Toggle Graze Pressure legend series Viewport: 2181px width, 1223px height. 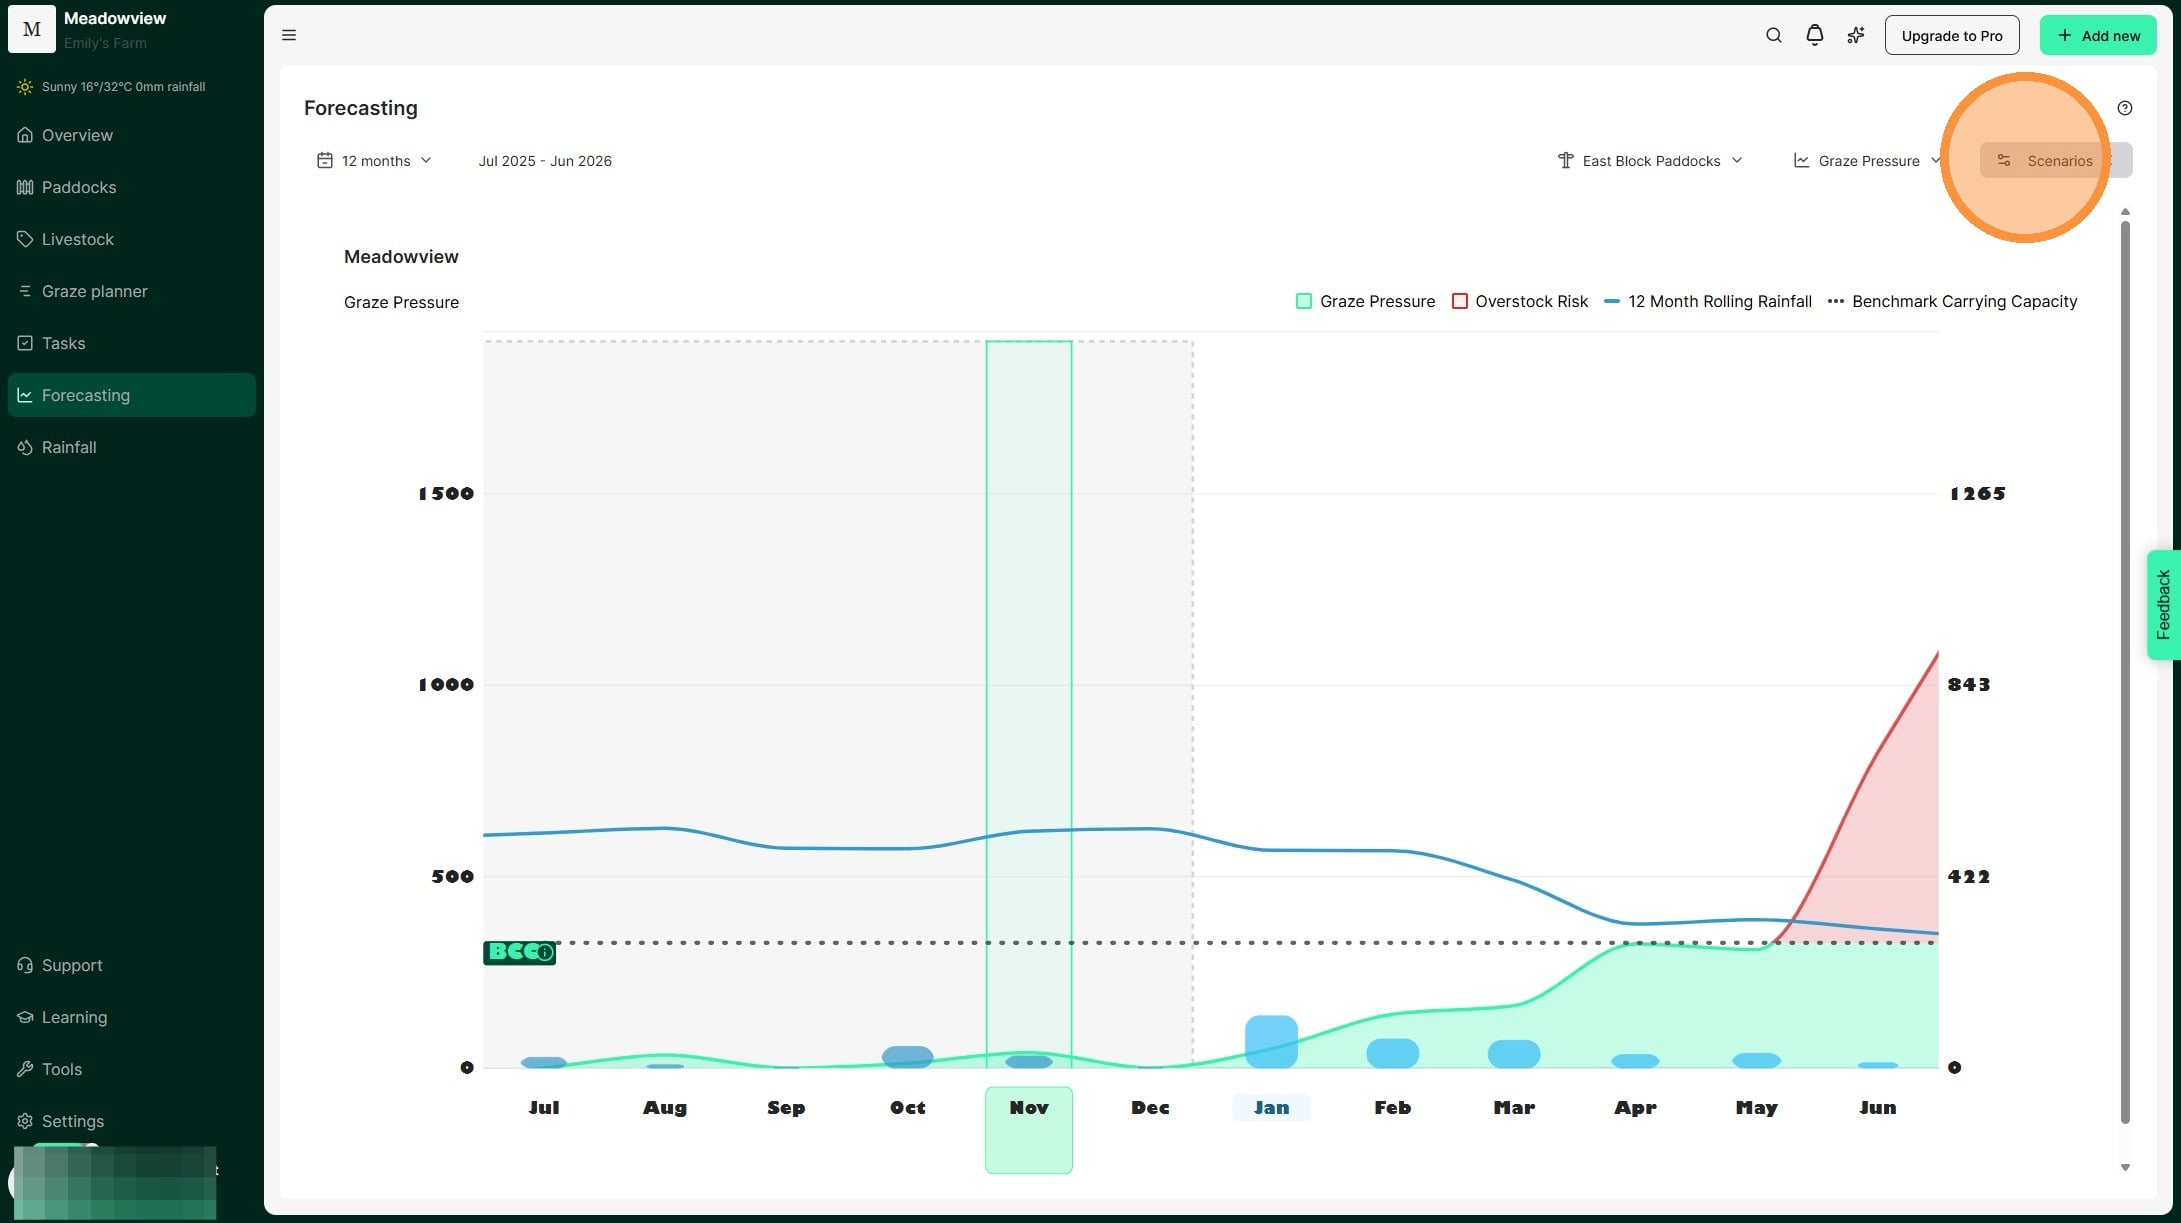tap(1365, 301)
